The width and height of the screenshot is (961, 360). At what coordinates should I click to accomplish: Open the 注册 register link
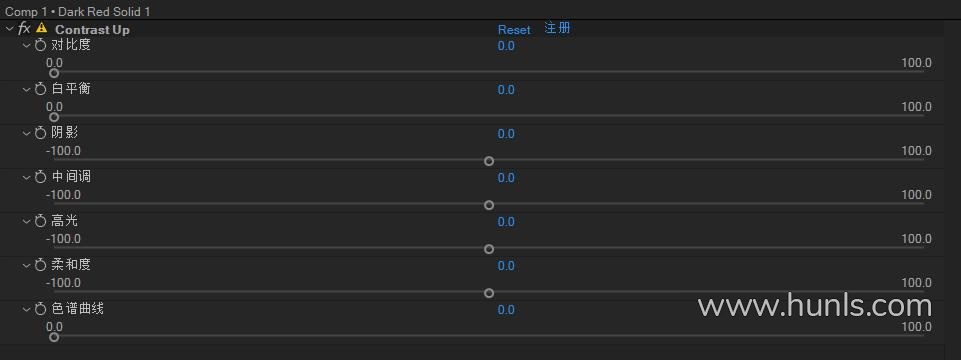click(557, 28)
